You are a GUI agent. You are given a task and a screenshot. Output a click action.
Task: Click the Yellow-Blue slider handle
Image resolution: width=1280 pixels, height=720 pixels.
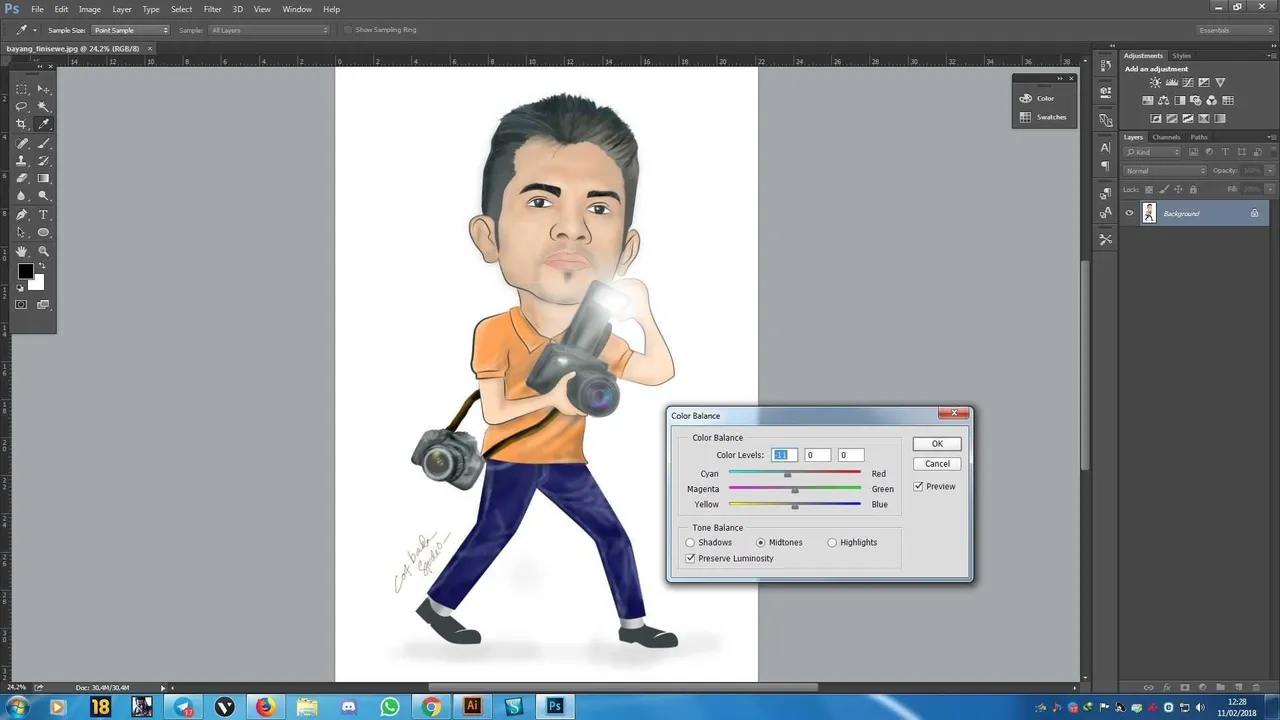pyautogui.click(x=795, y=506)
